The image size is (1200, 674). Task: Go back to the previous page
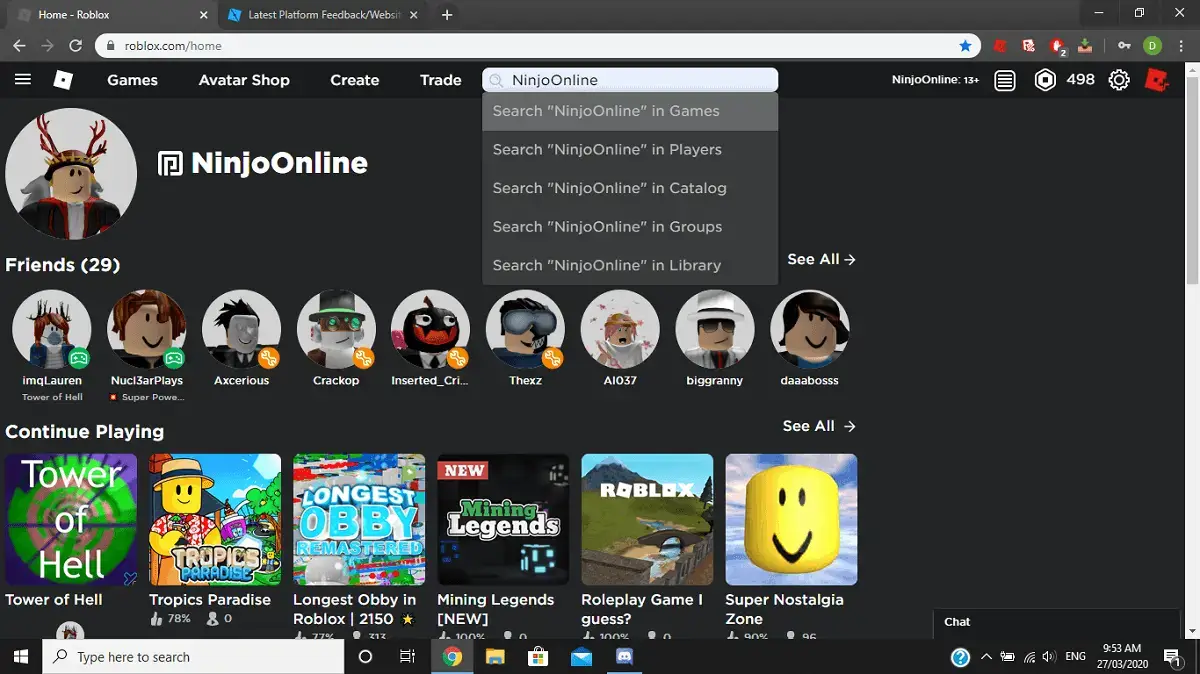[x=19, y=45]
